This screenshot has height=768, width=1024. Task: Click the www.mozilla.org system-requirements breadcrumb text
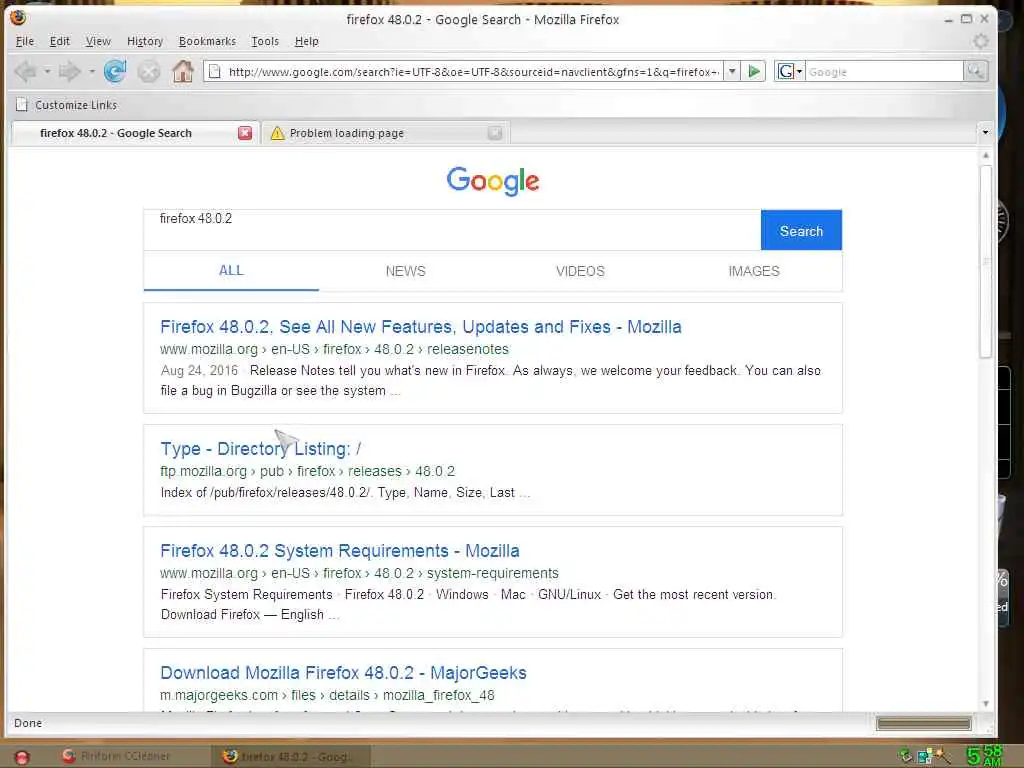point(359,573)
